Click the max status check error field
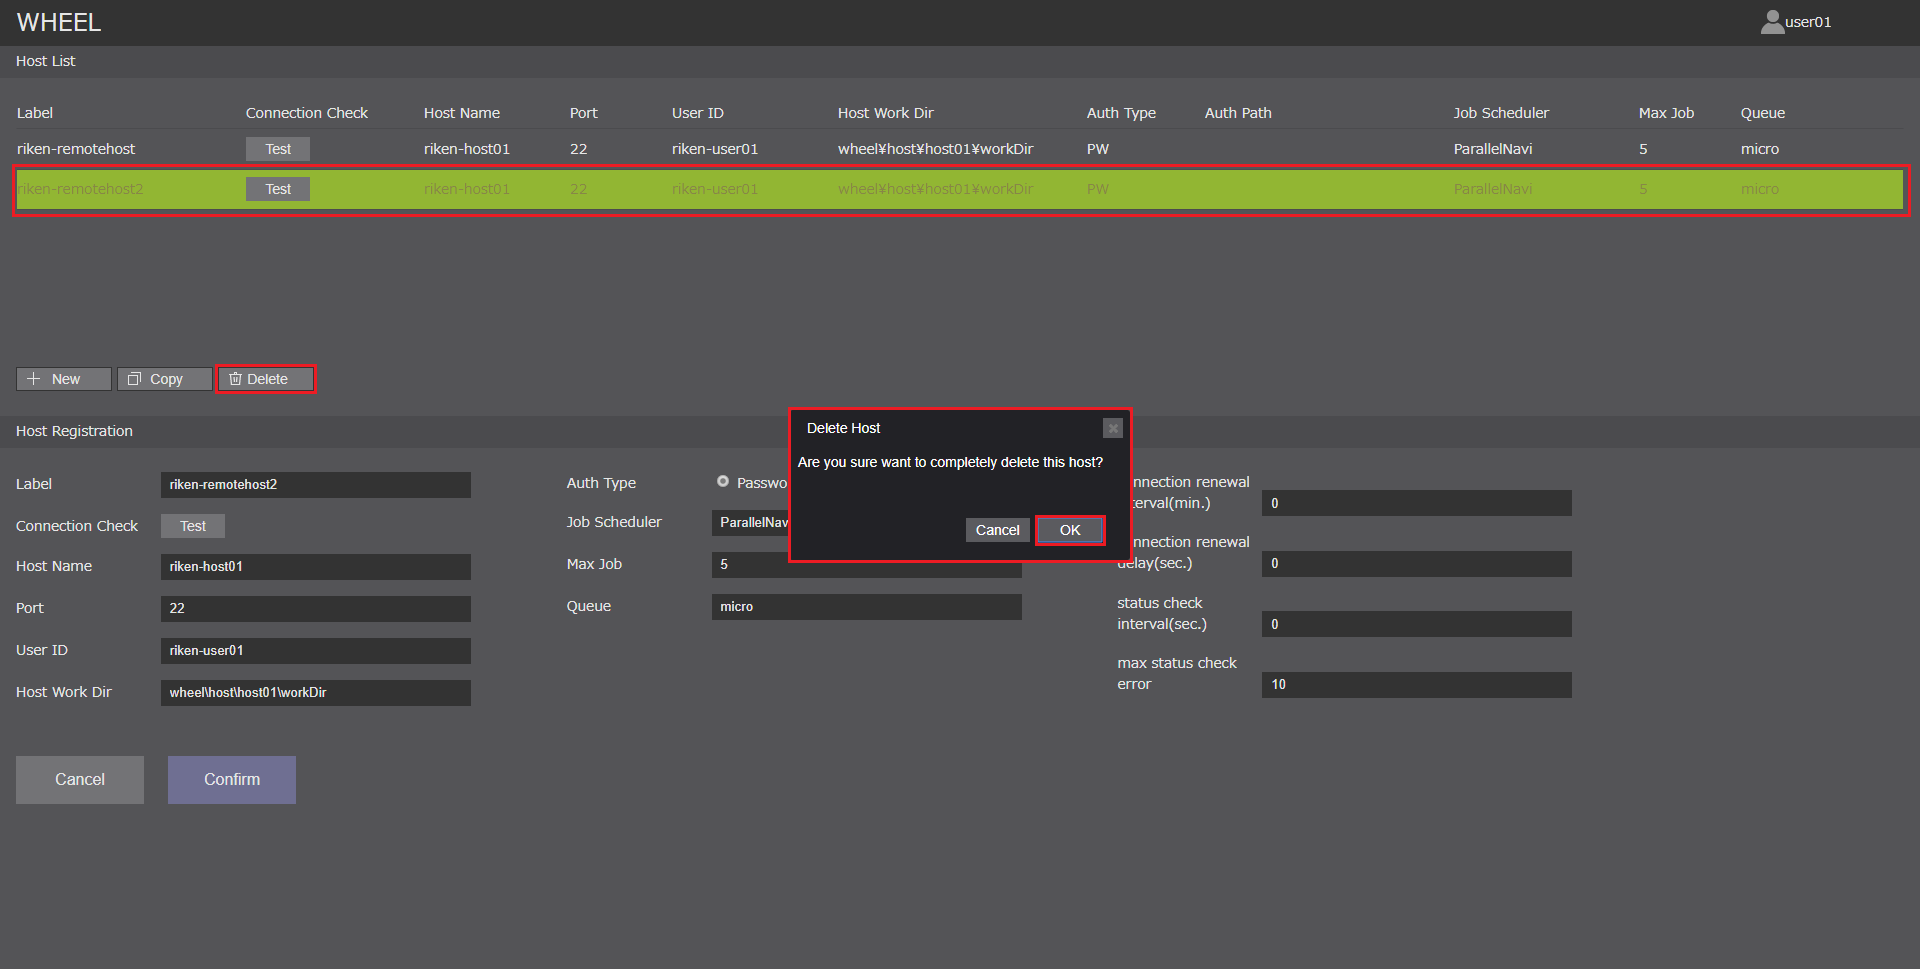The width and height of the screenshot is (1920, 969). click(x=1416, y=685)
